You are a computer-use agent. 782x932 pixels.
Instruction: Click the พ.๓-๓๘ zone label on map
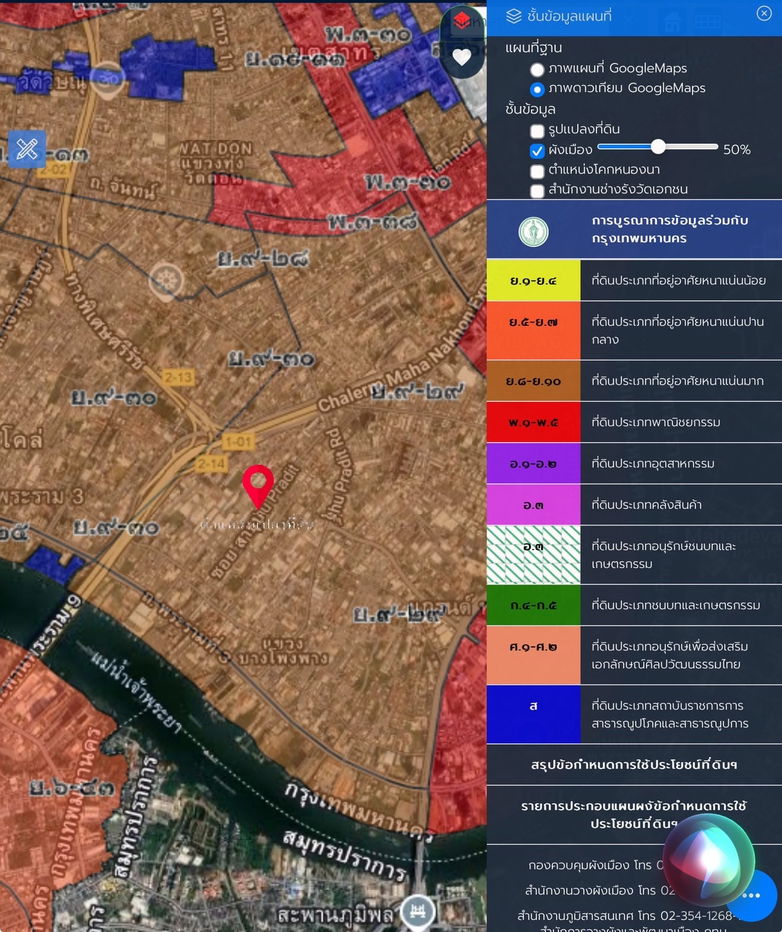[x=373, y=222]
